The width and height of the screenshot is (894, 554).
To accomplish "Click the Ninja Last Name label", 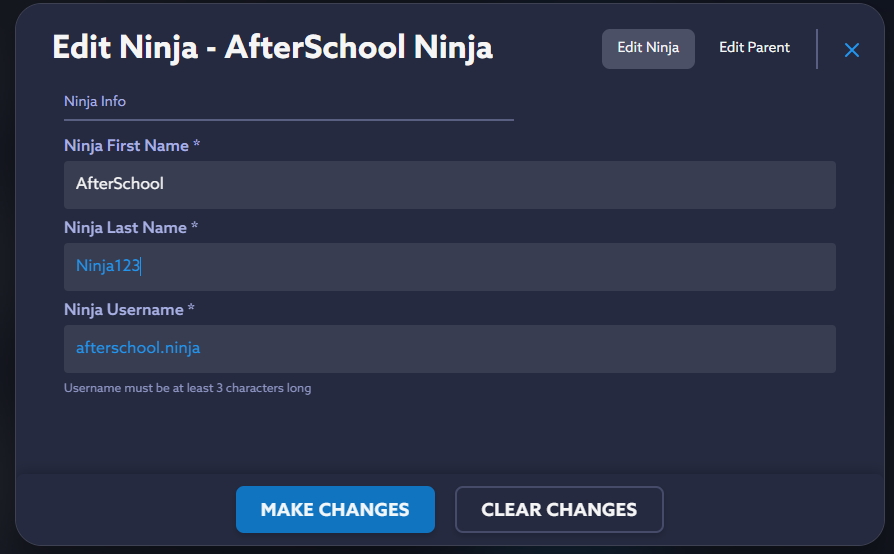I will [125, 228].
